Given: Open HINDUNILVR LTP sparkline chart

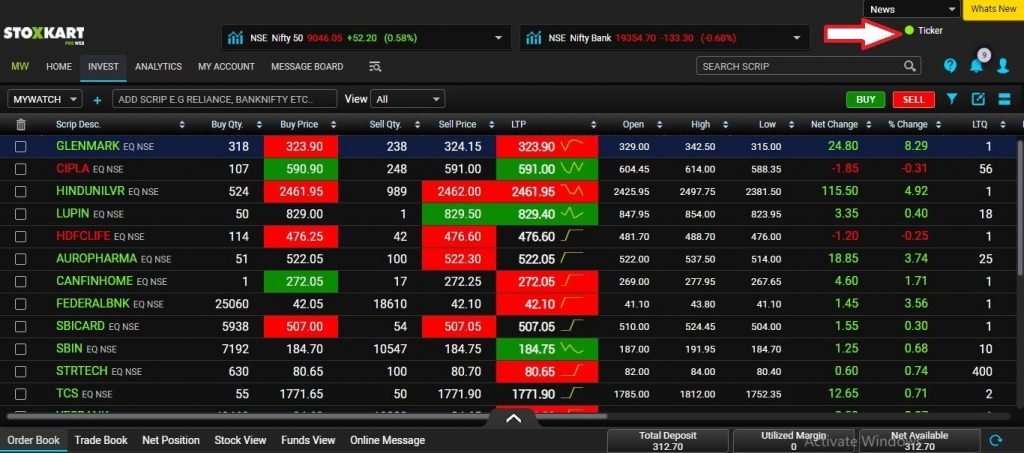Looking at the screenshot, I should click(x=573, y=191).
